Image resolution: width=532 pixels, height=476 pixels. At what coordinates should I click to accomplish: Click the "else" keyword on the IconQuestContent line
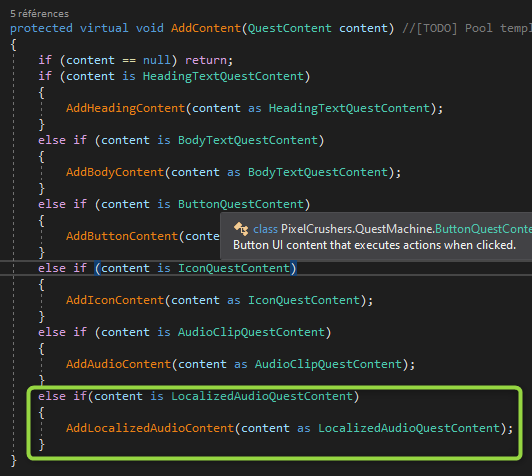pyautogui.click(x=52, y=268)
